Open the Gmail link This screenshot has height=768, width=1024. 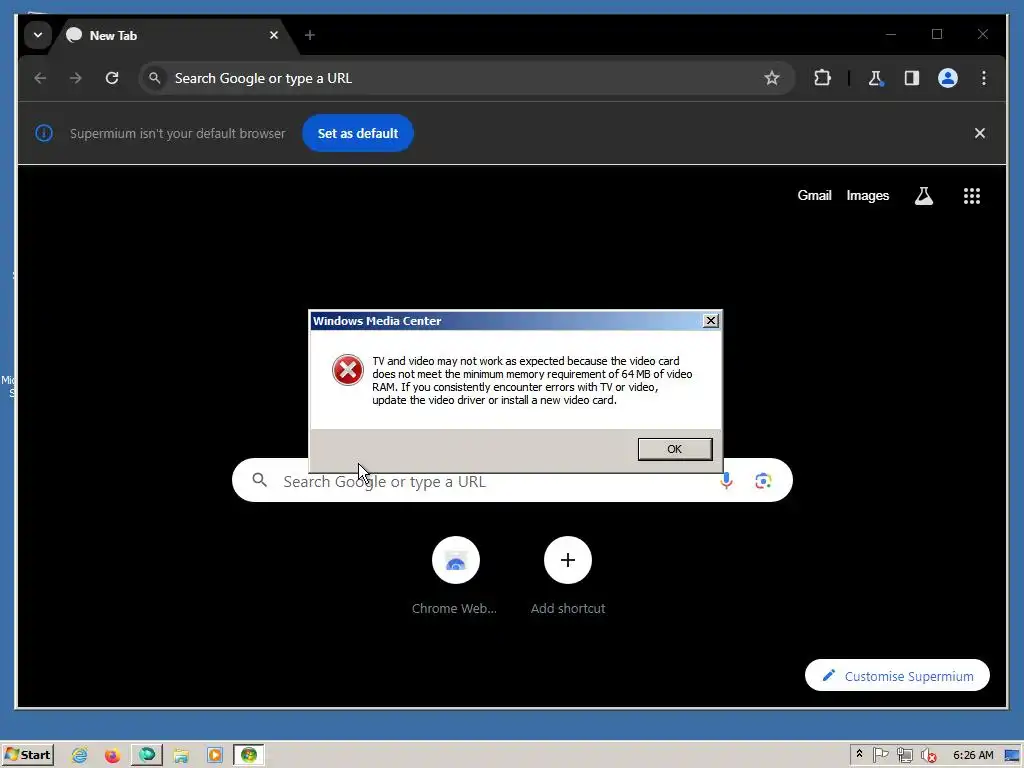(x=814, y=195)
